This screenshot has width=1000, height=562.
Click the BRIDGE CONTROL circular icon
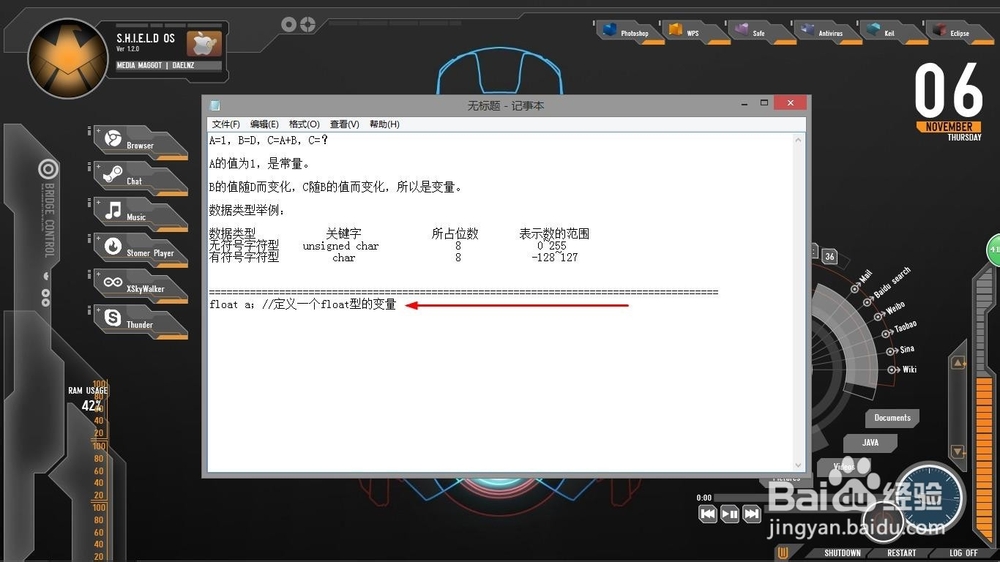48,169
